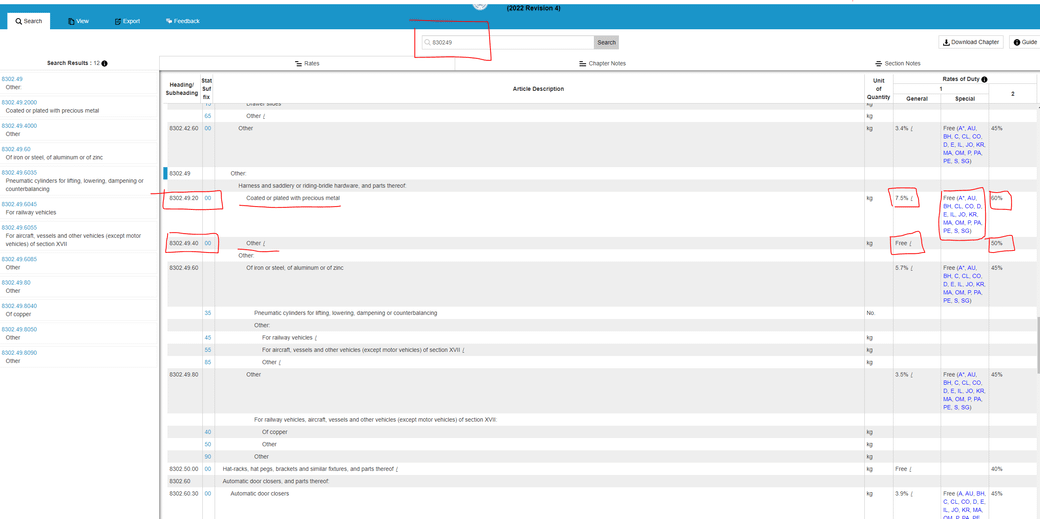
Task: Click the Download Chapter button
Action: click(971, 42)
